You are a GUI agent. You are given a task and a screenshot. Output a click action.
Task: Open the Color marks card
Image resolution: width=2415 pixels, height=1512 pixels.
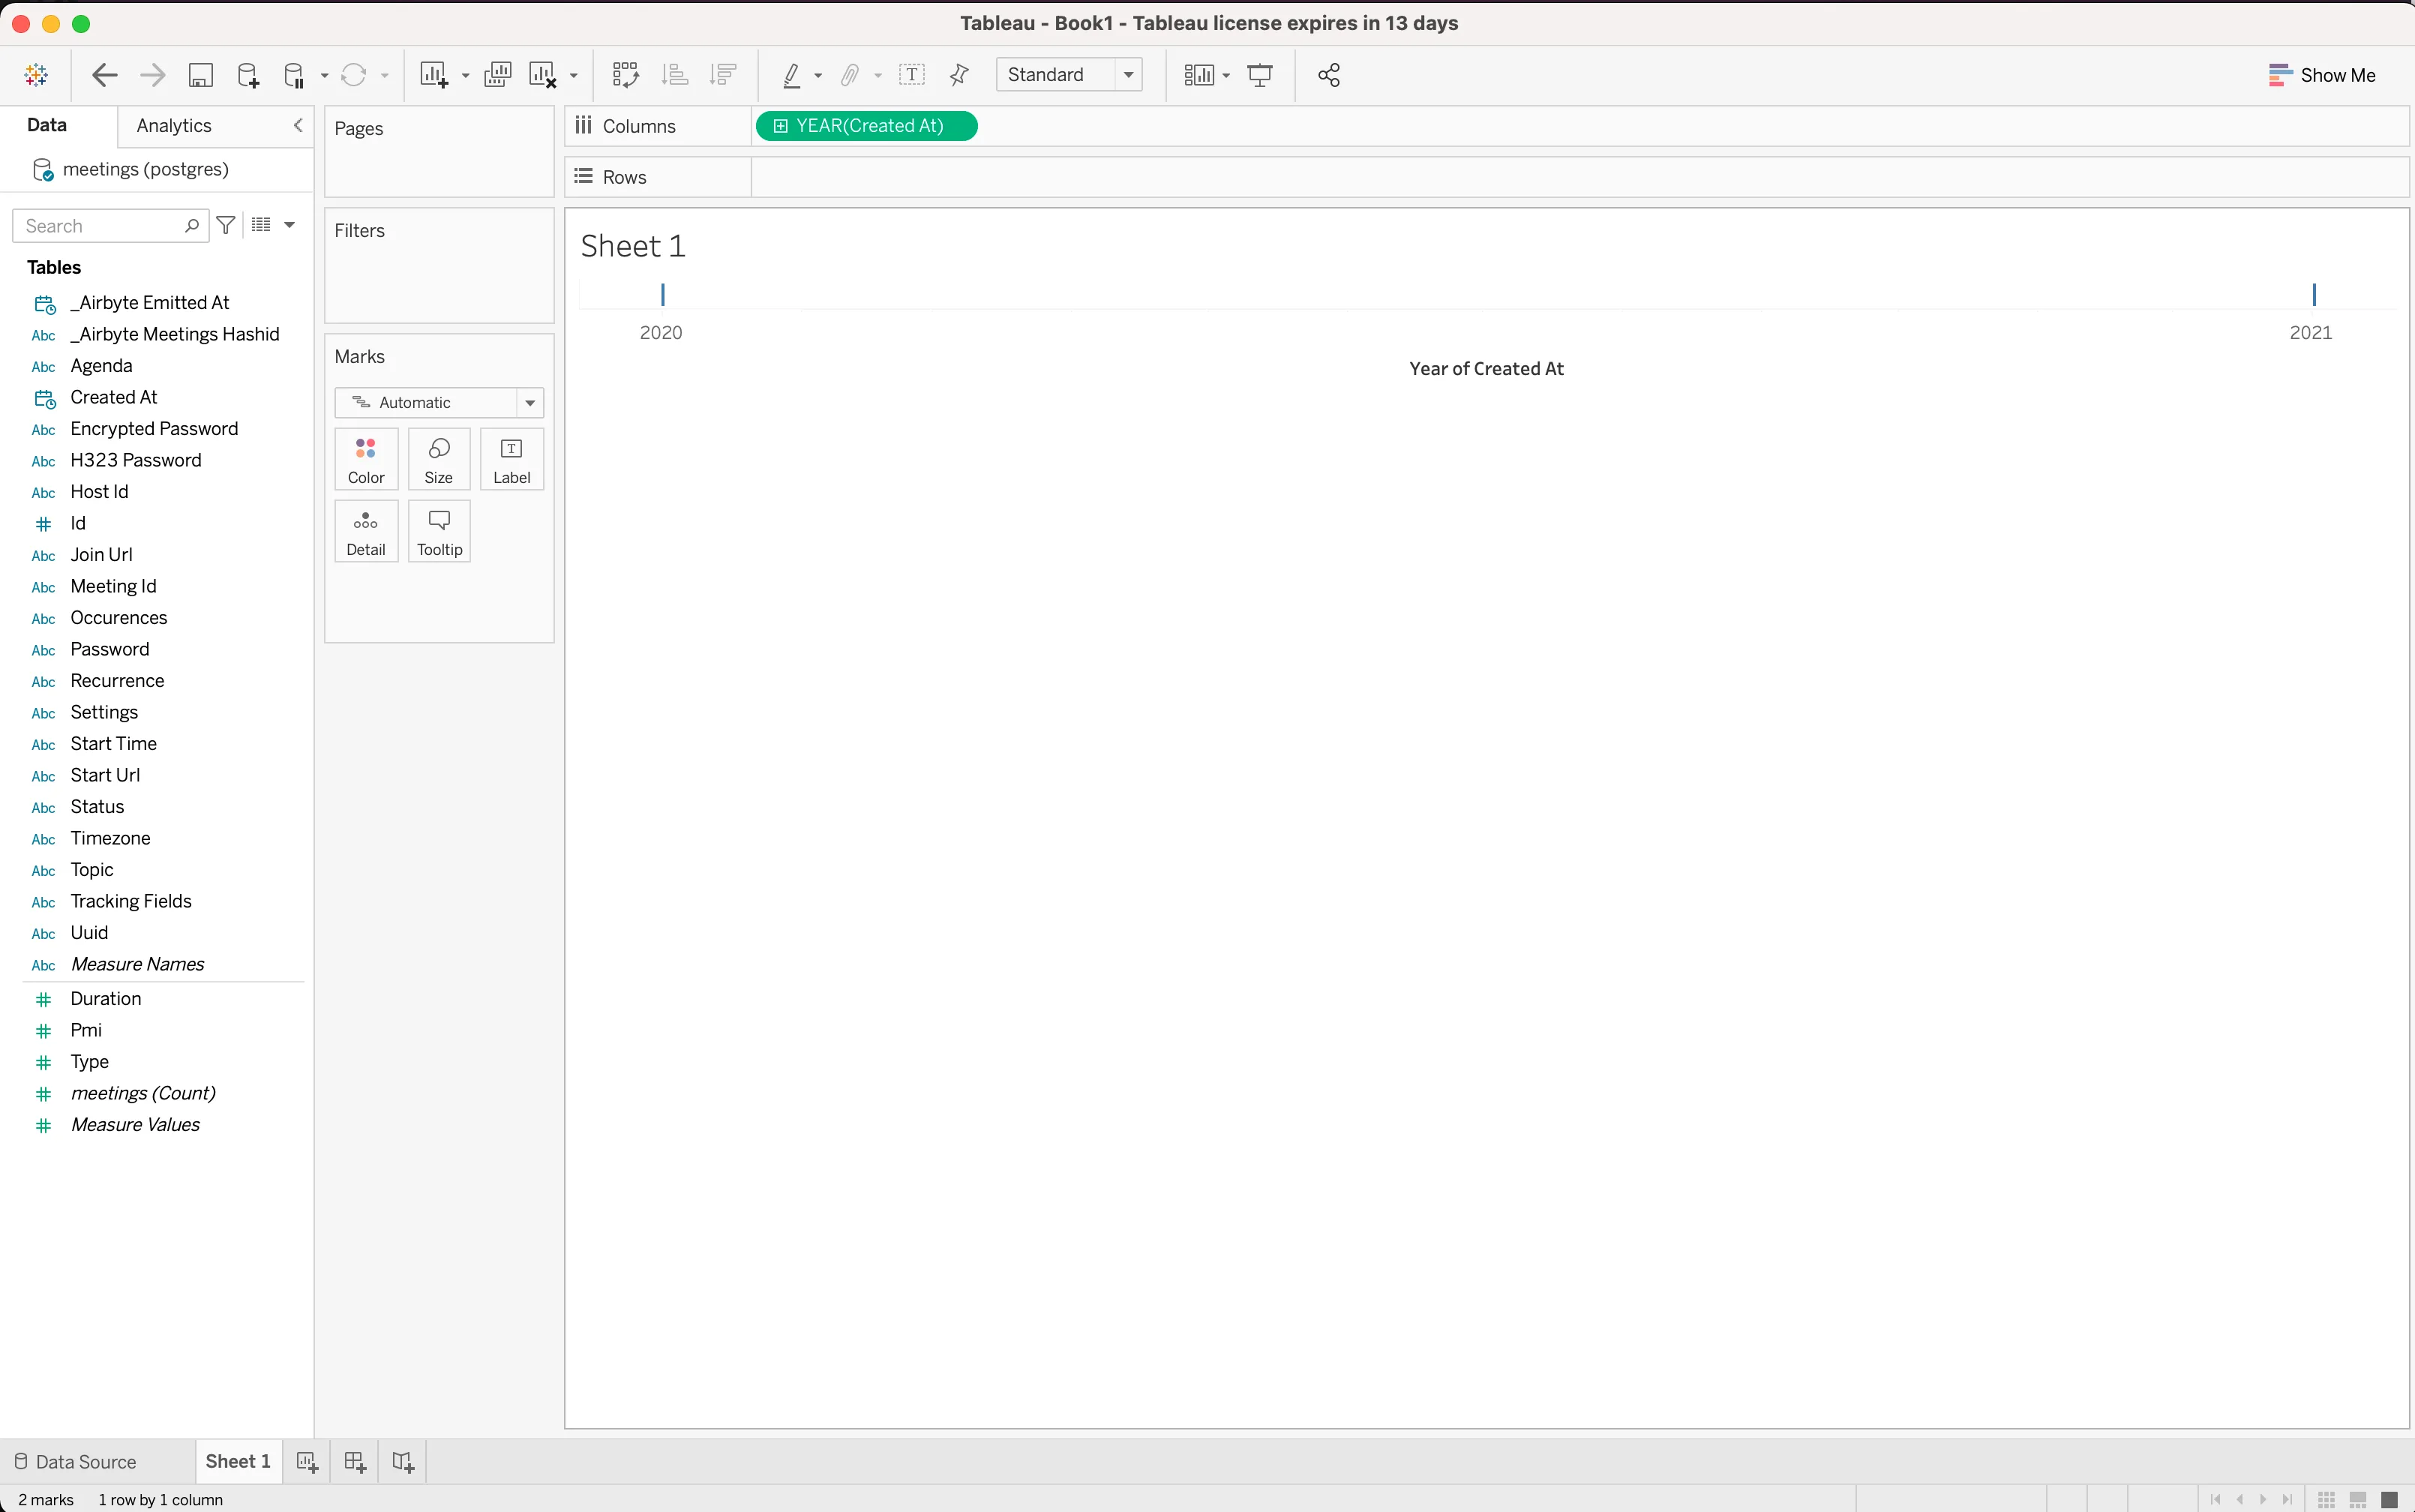pyautogui.click(x=365, y=459)
